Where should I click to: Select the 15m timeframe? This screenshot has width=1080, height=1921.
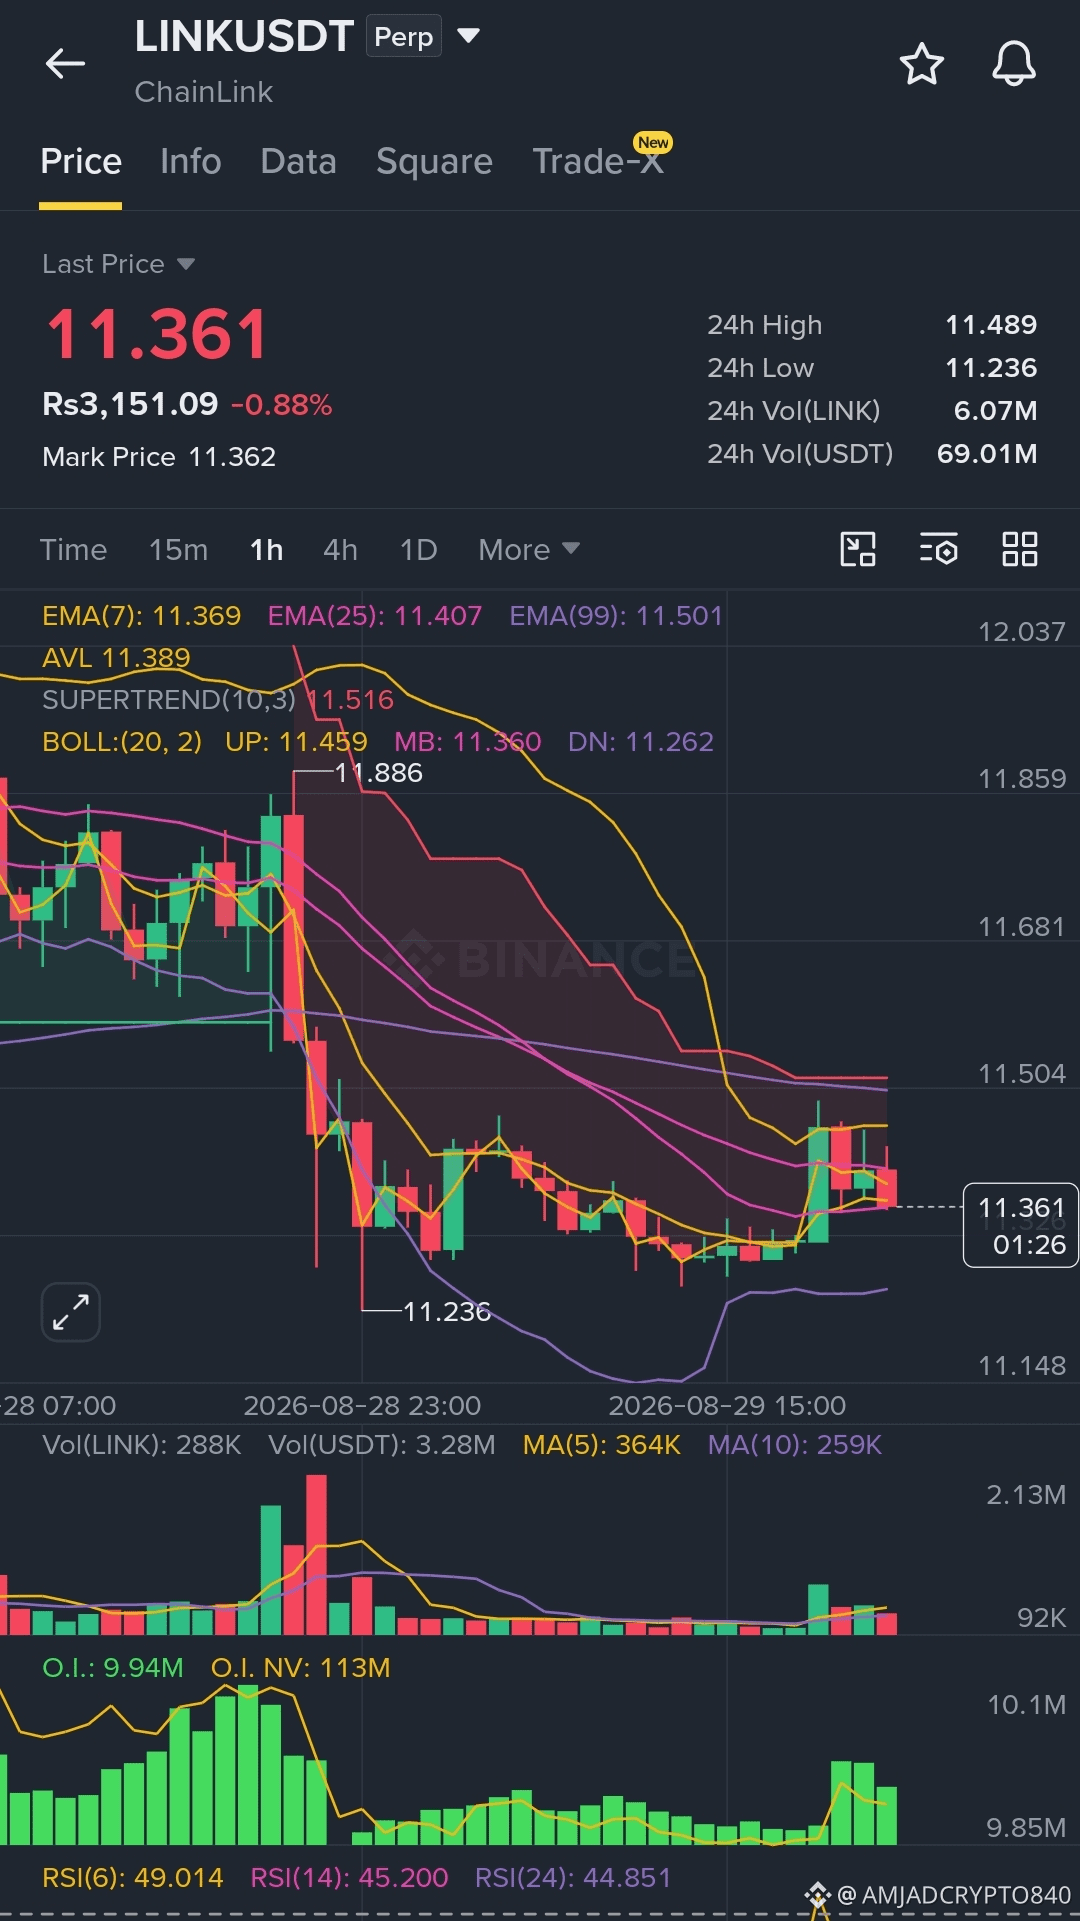[x=178, y=549]
